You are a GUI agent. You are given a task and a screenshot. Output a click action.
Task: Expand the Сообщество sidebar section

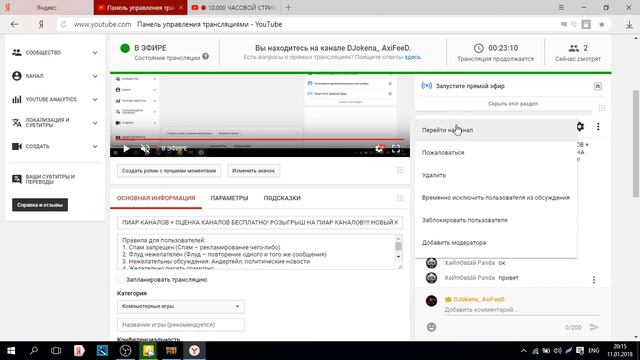coord(95,53)
